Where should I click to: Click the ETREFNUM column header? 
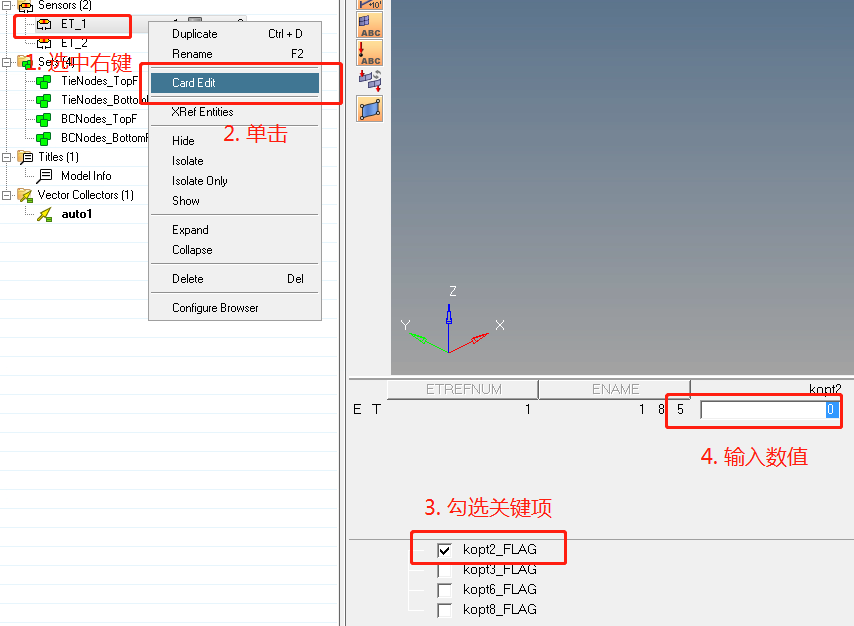[463, 390]
